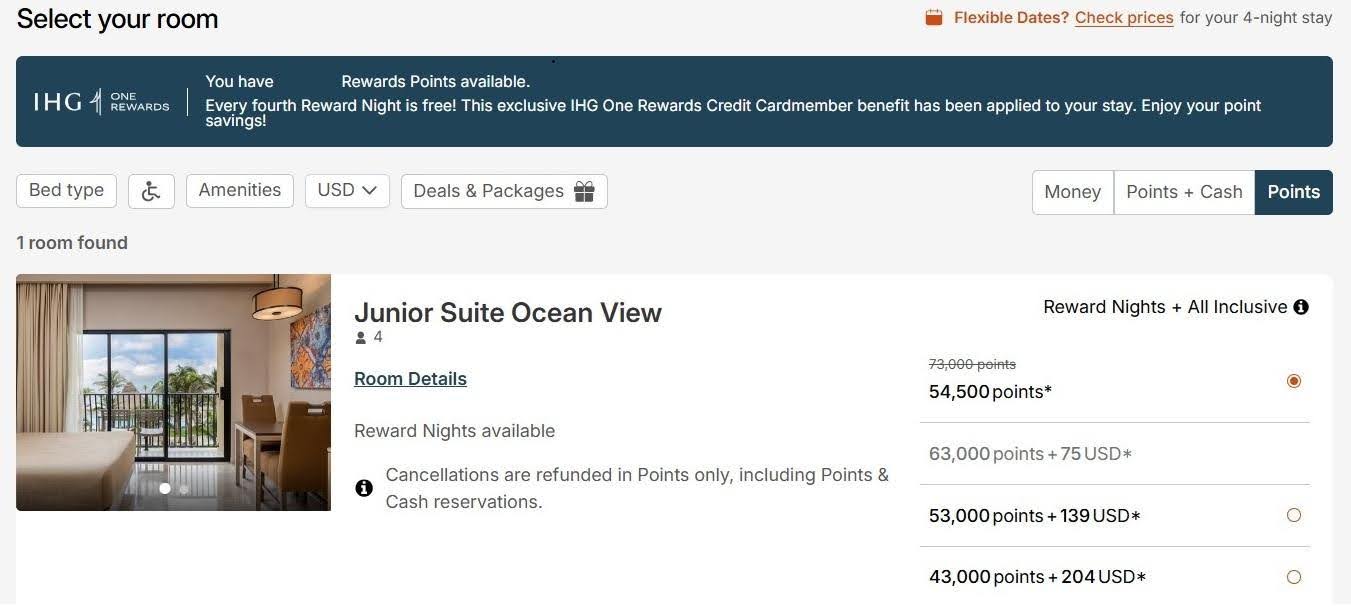
Task: Select the Points tab
Action: 1294,192
